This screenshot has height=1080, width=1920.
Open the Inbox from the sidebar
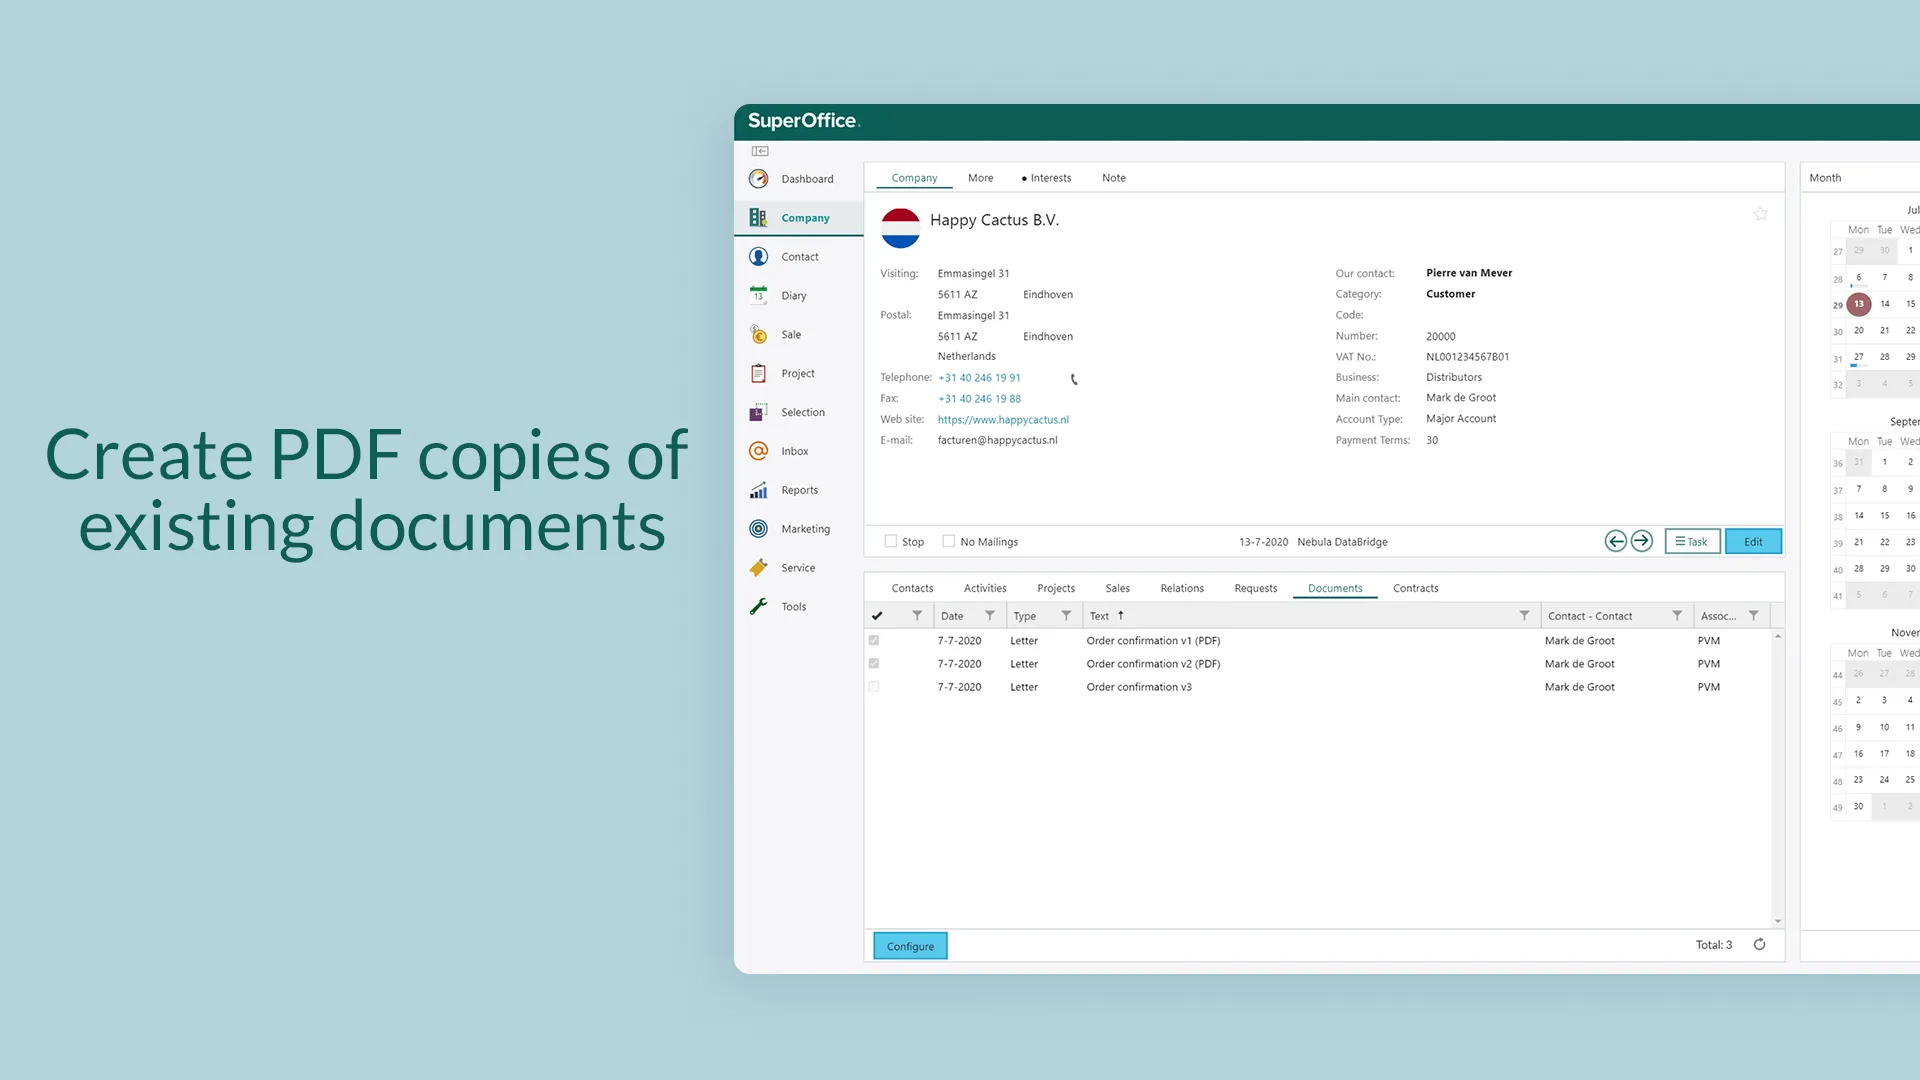pos(794,451)
